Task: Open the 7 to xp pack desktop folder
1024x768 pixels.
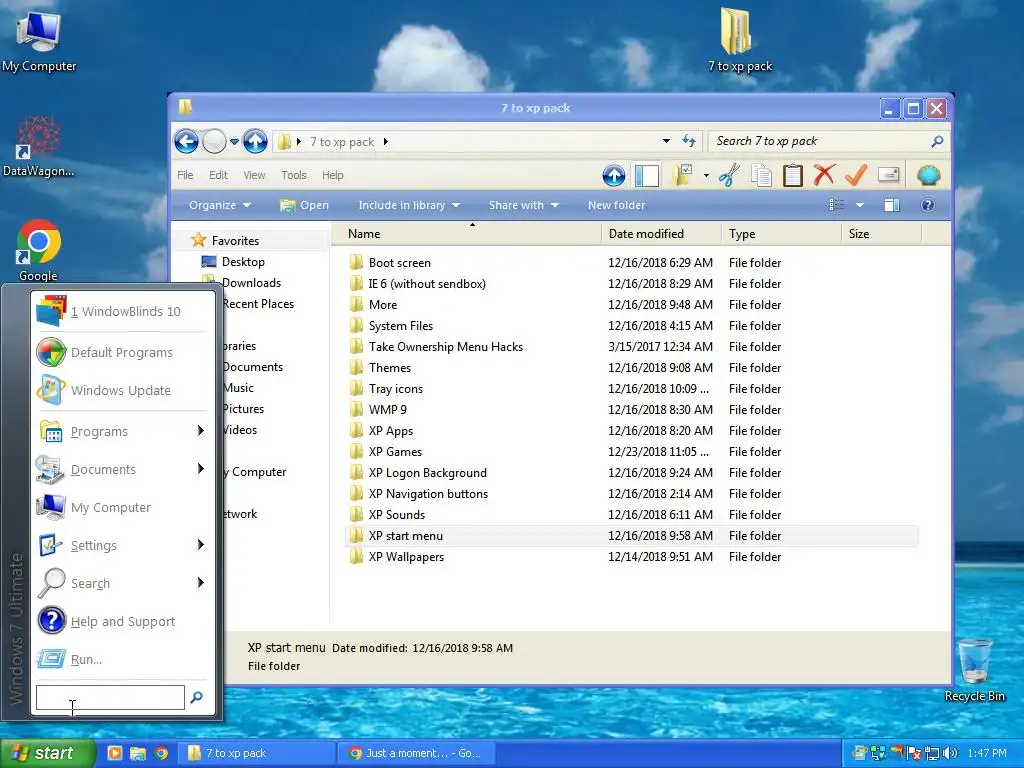Action: pyautogui.click(x=739, y=39)
